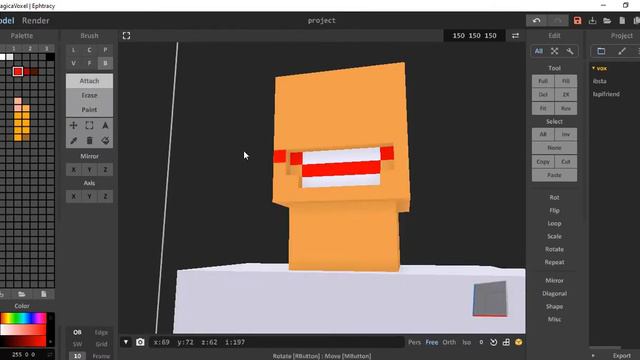Viewport: 640px width, 360px height.
Task: Click the Full tool button
Action: point(543,81)
